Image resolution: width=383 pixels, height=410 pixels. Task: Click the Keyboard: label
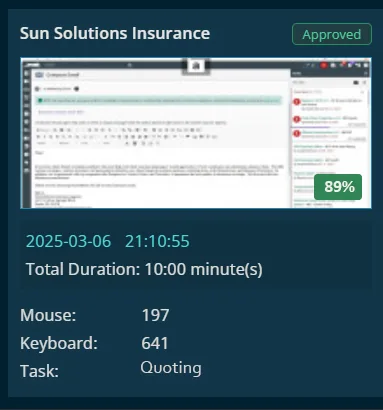(59, 343)
